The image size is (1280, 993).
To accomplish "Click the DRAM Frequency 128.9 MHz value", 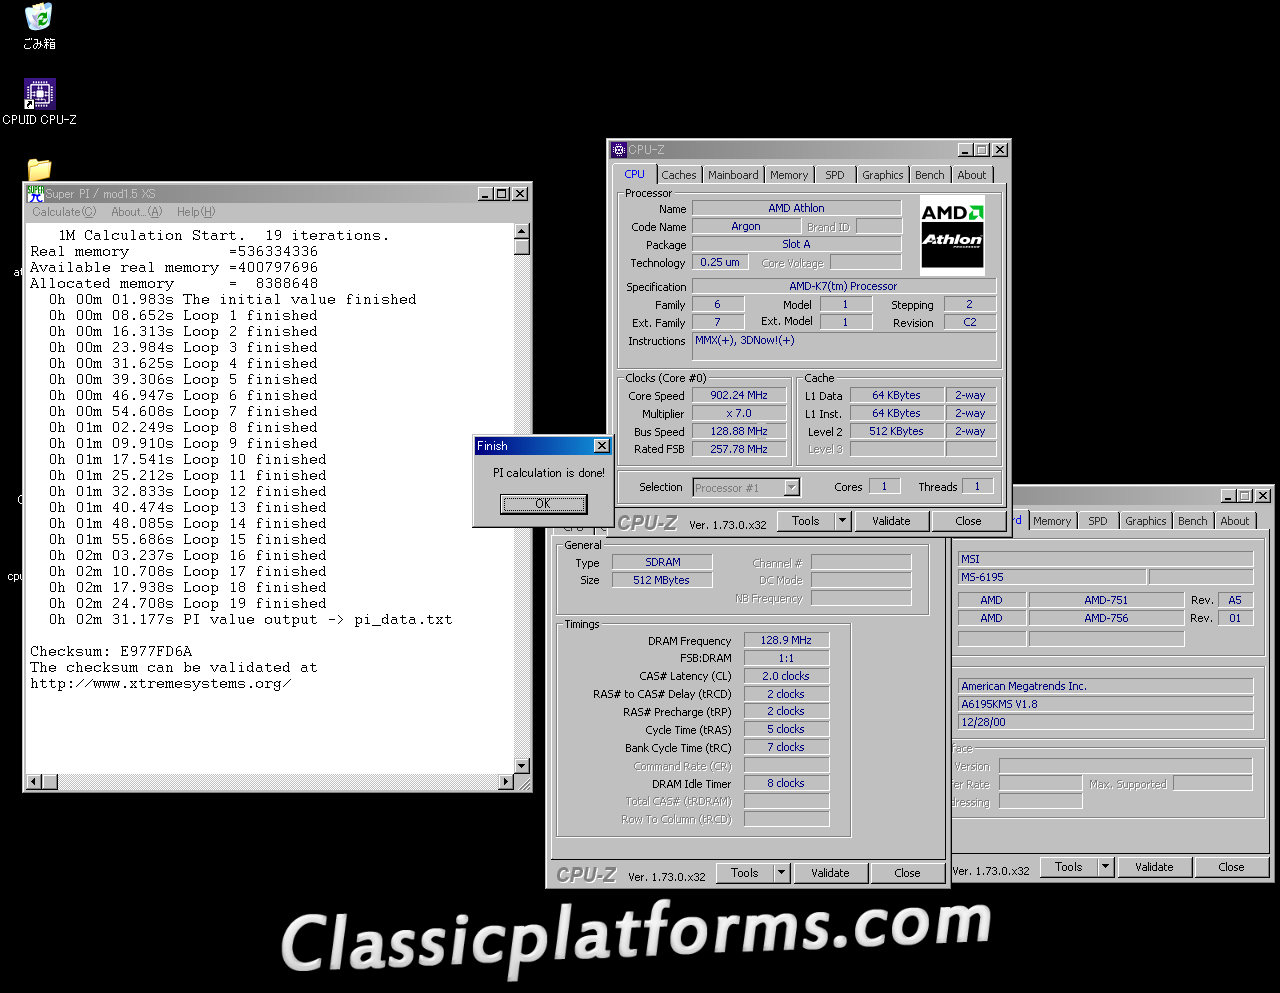I will coord(786,640).
